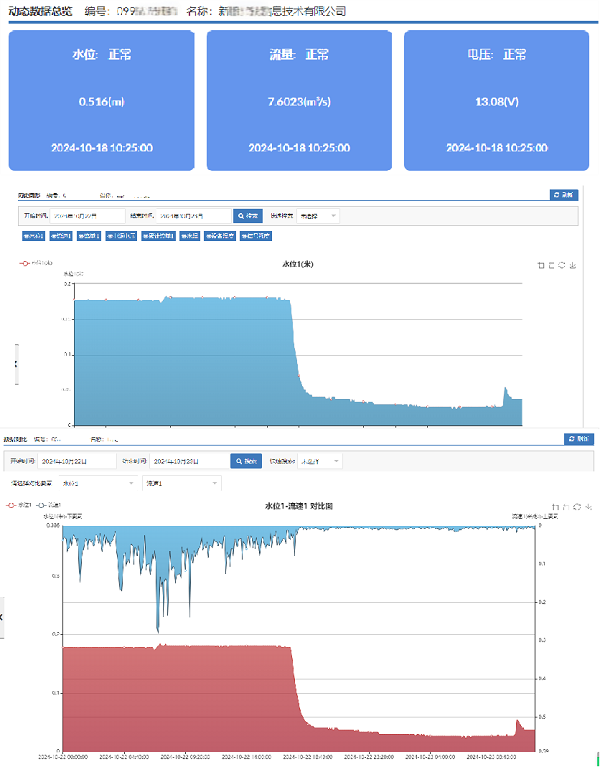The width and height of the screenshot is (600, 767).
Task: Toggle the 流速1 legend entry on the comparison chart
Action: (x=45, y=505)
